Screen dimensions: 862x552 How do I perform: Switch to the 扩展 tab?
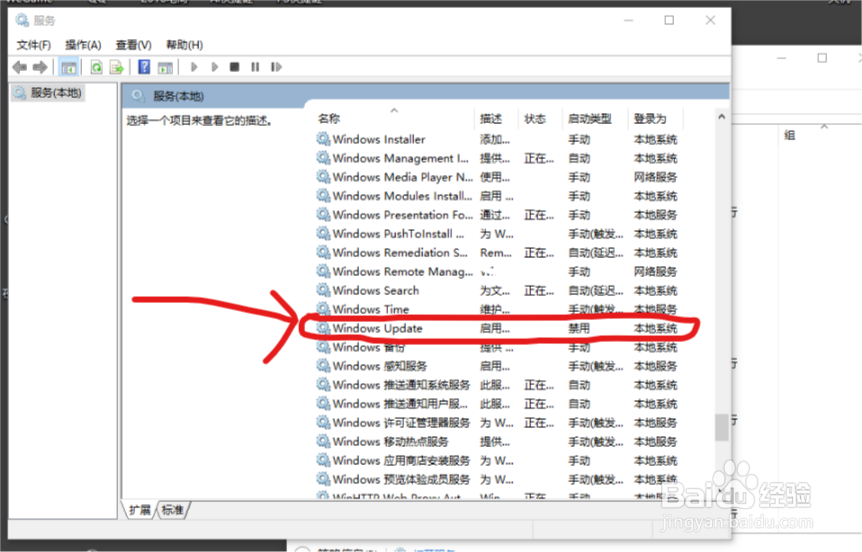[x=139, y=510]
